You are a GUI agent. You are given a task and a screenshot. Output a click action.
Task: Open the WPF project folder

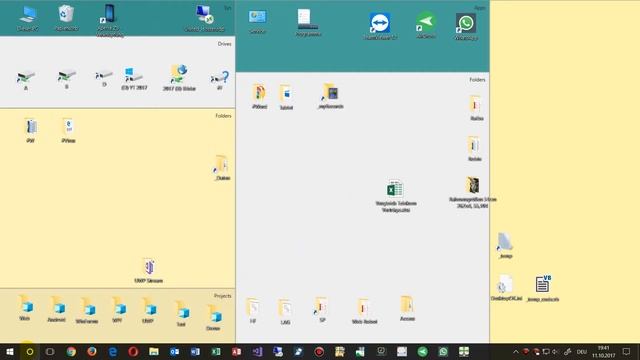118,309
